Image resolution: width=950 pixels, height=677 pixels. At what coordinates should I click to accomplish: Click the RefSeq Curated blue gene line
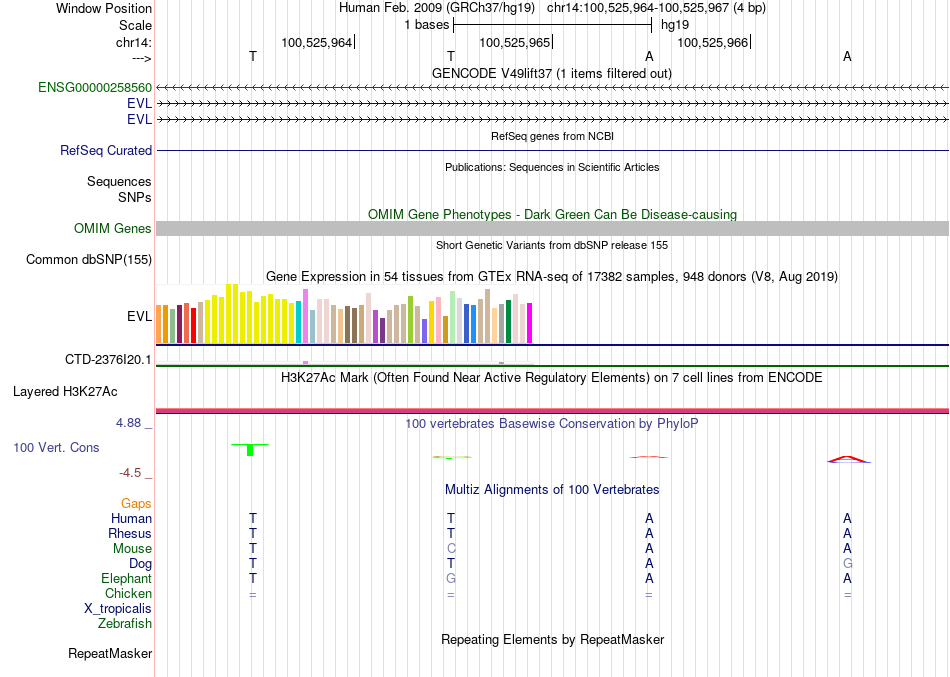(552, 150)
